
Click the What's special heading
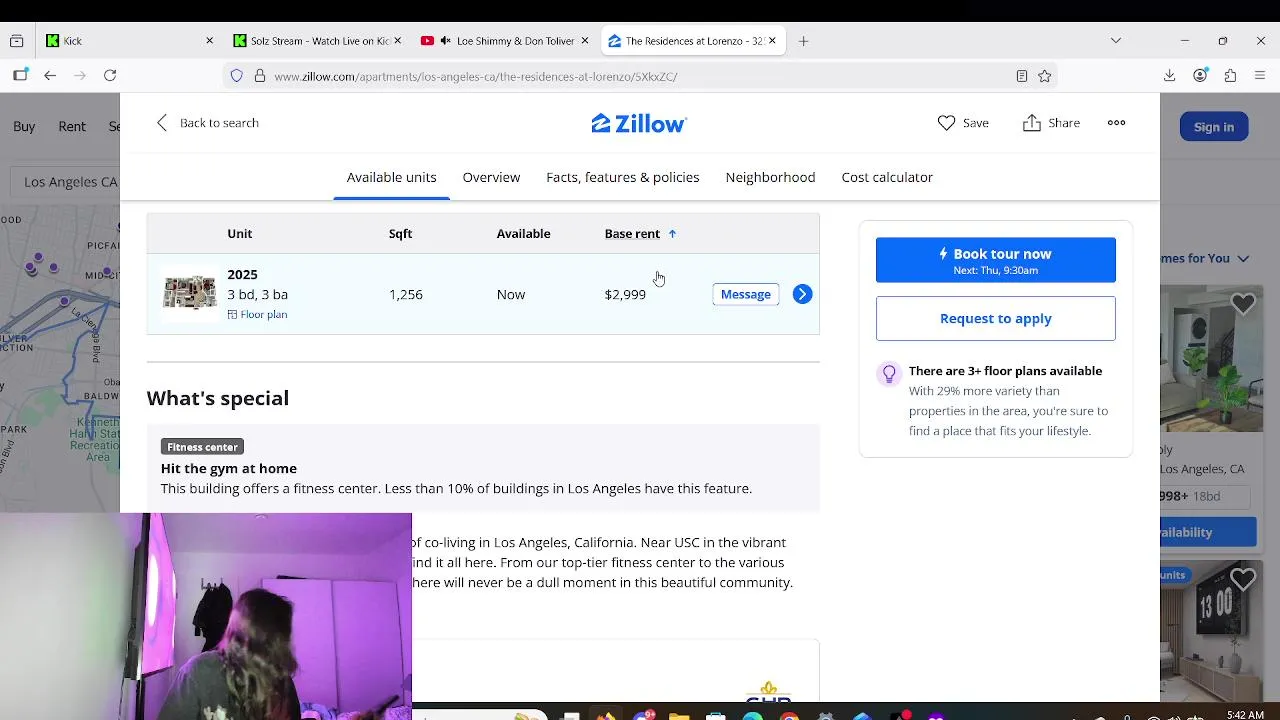pyautogui.click(x=218, y=398)
